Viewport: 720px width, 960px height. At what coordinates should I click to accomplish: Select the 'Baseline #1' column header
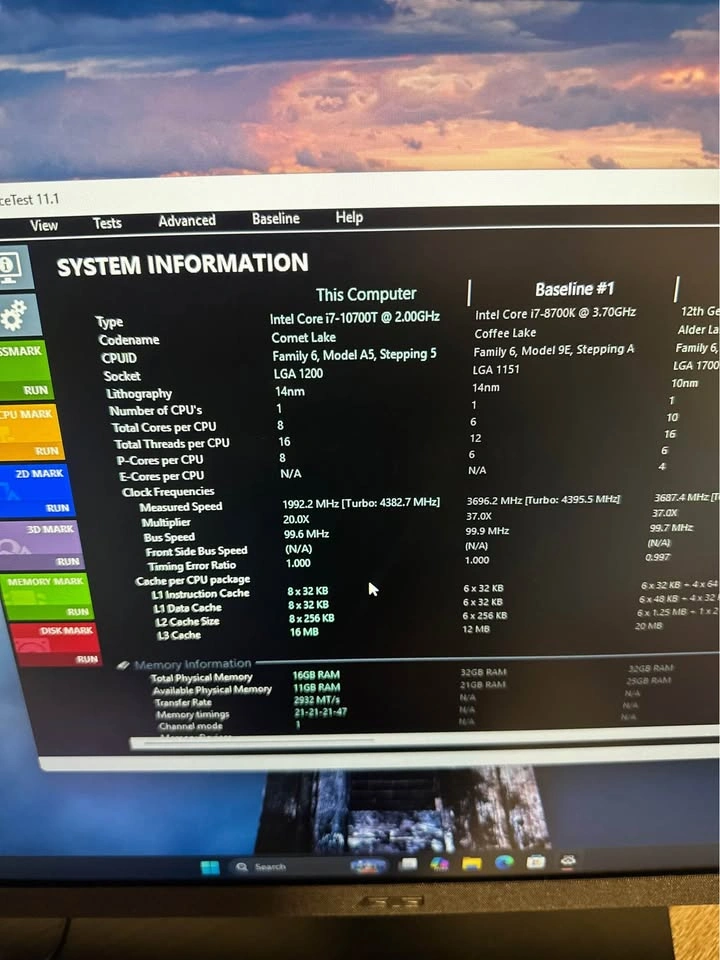(574, 289)
